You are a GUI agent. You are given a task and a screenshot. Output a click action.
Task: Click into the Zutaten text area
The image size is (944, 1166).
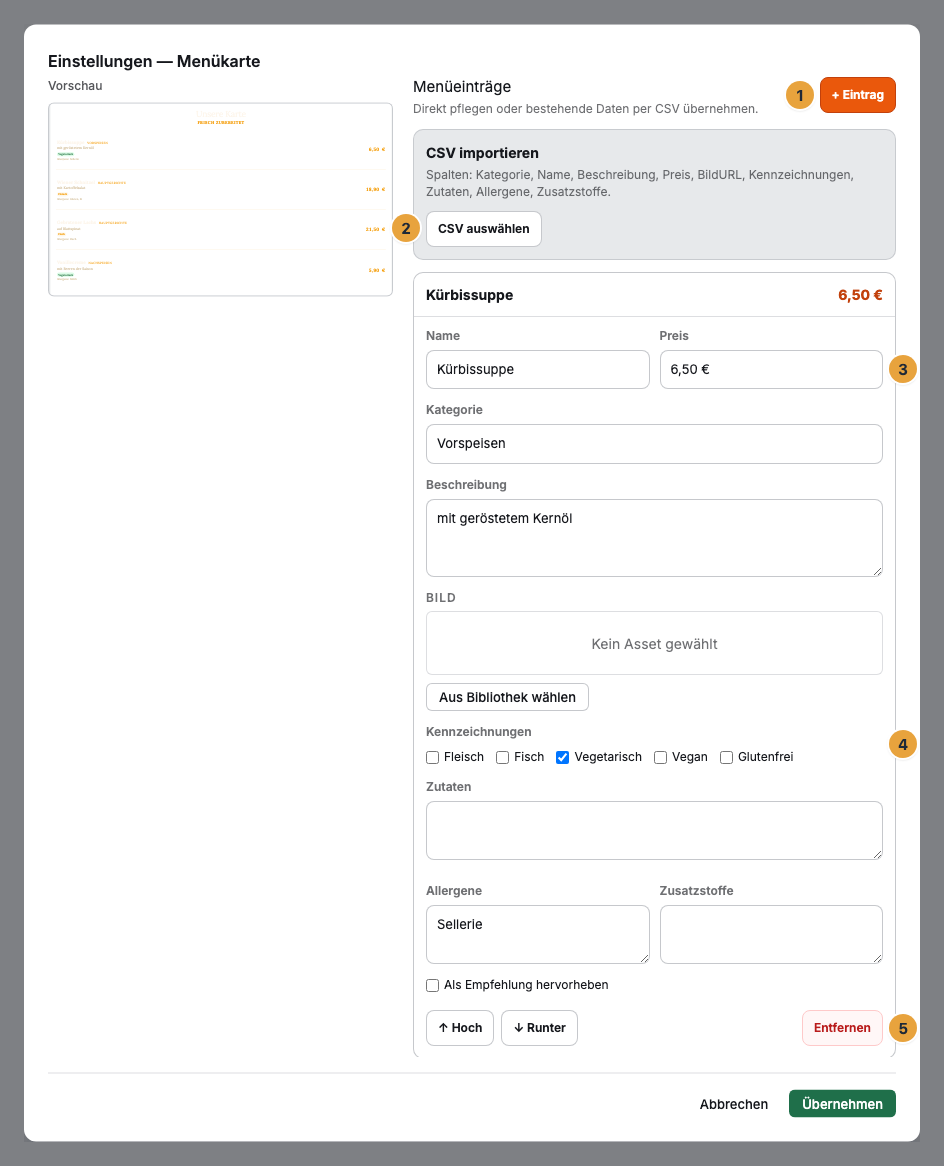pyautogui.click(x=654, y=831)
